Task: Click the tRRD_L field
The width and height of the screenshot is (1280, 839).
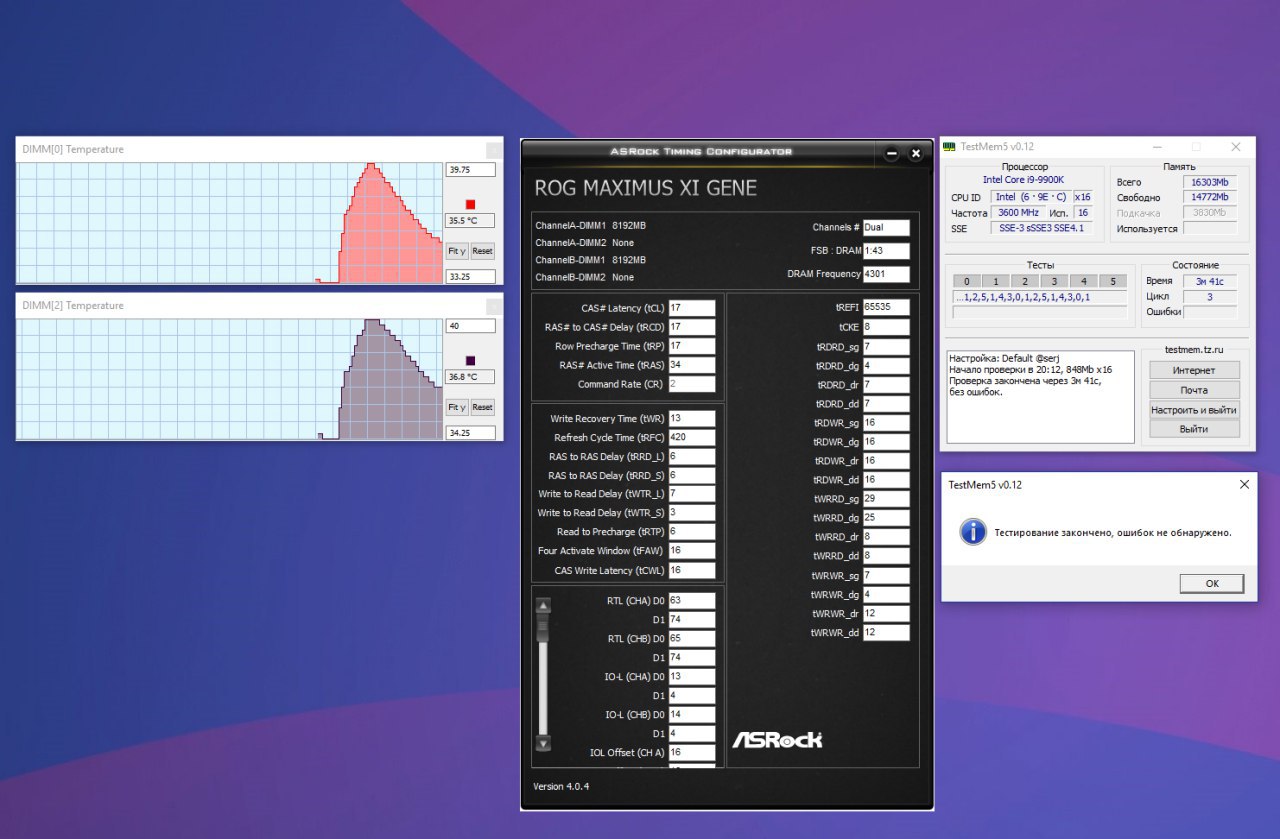Action: point(692,456)
